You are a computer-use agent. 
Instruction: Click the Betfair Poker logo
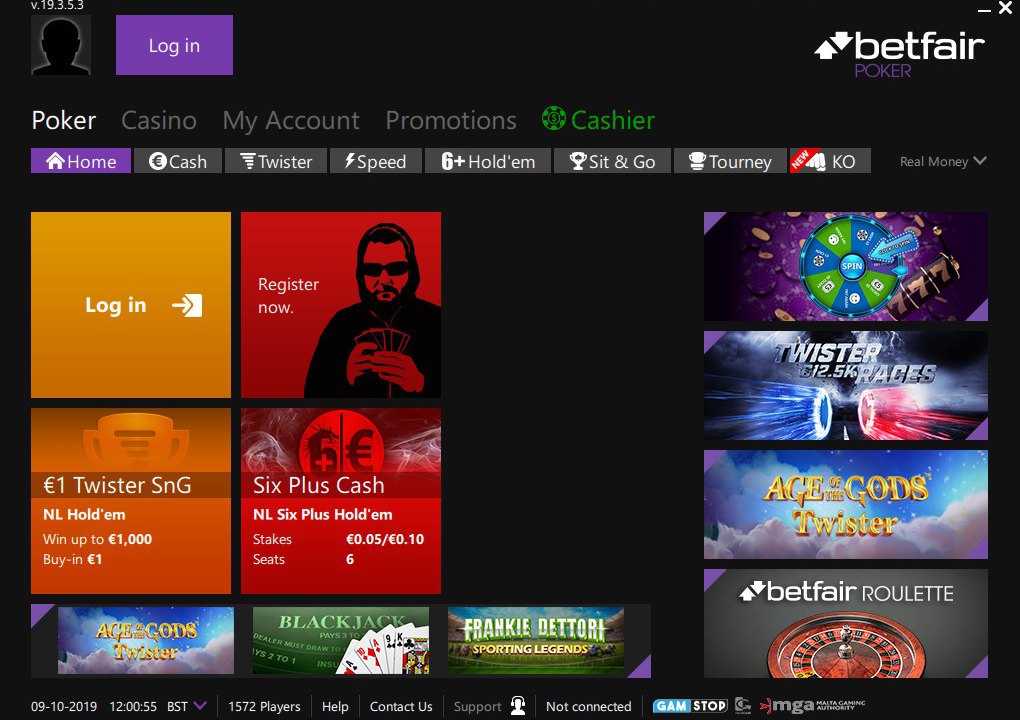click(900, 55)
